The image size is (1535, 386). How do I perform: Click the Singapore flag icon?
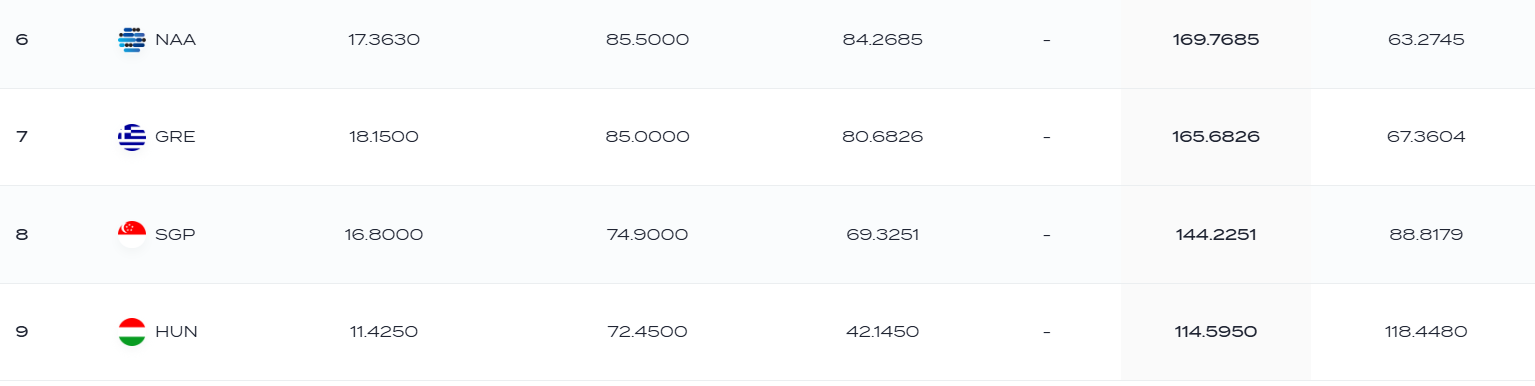pos(131,235)
